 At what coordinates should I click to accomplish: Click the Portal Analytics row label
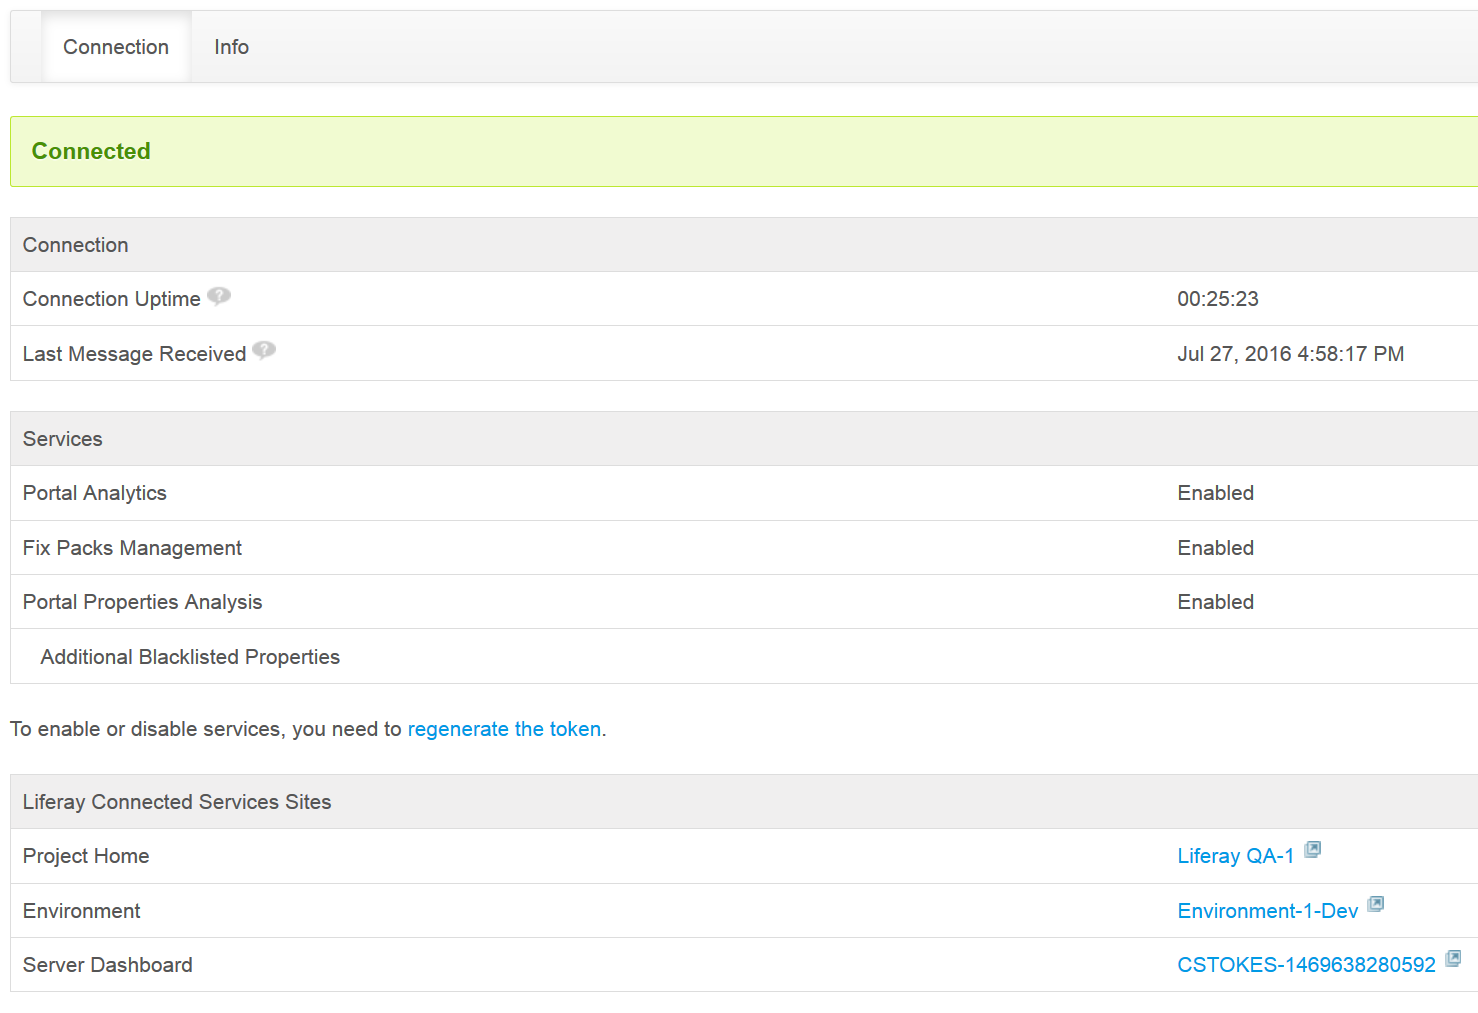(x=95, y=493)
